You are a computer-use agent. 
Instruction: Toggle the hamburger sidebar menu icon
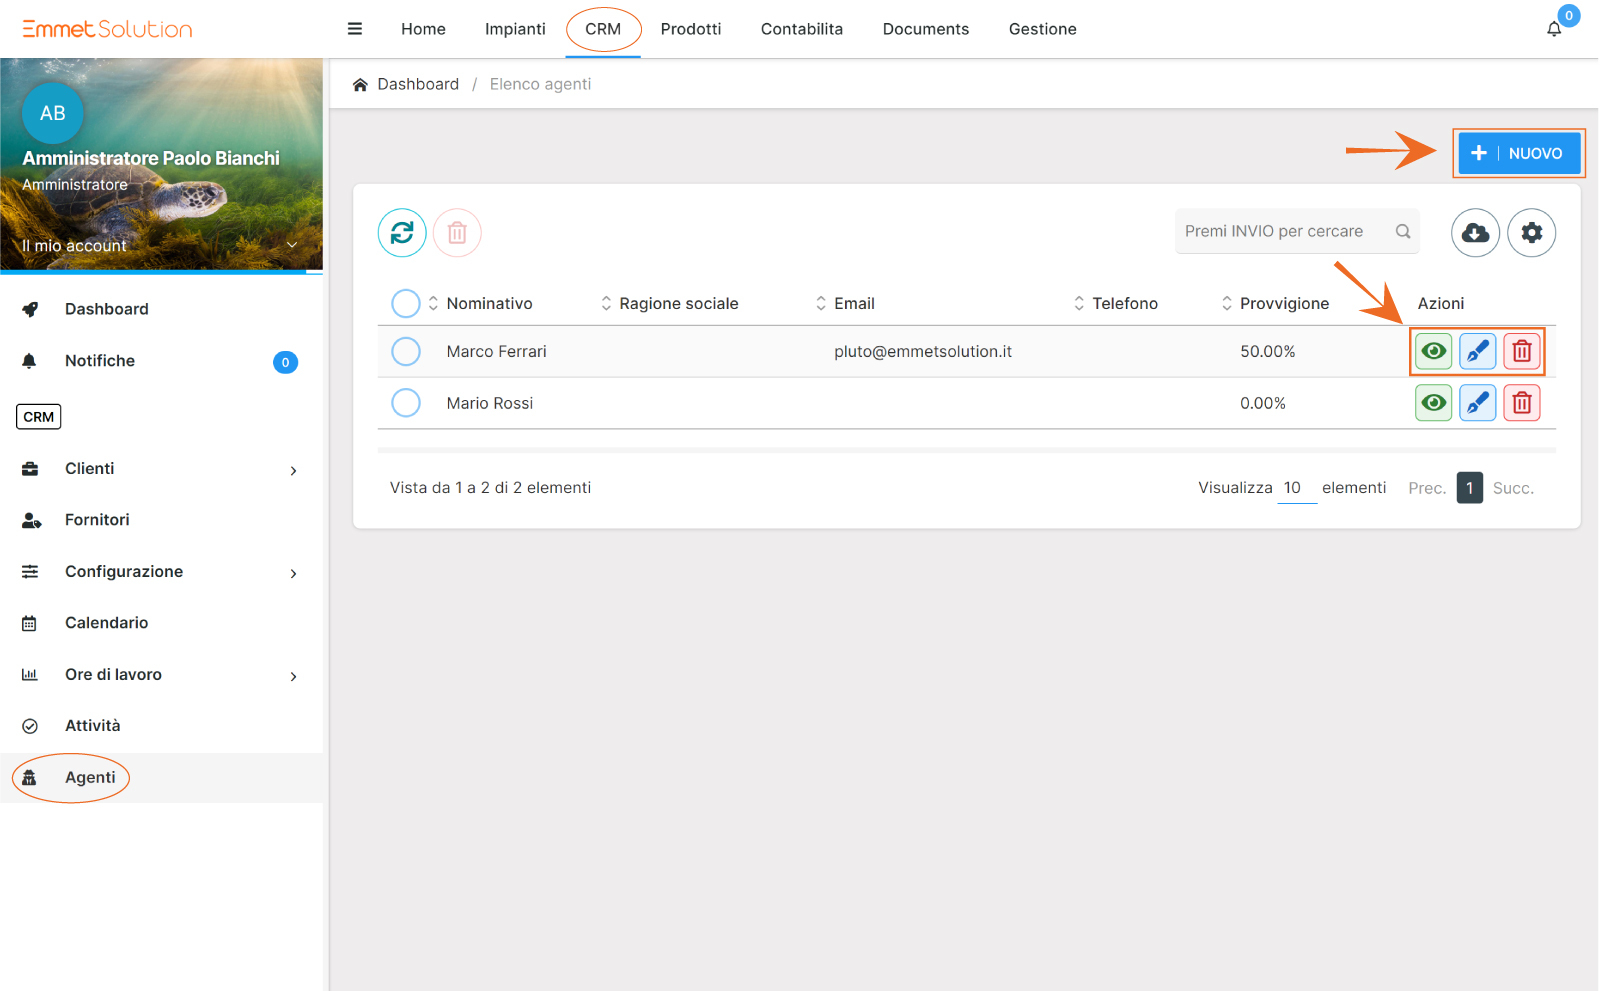click(354, 29)
